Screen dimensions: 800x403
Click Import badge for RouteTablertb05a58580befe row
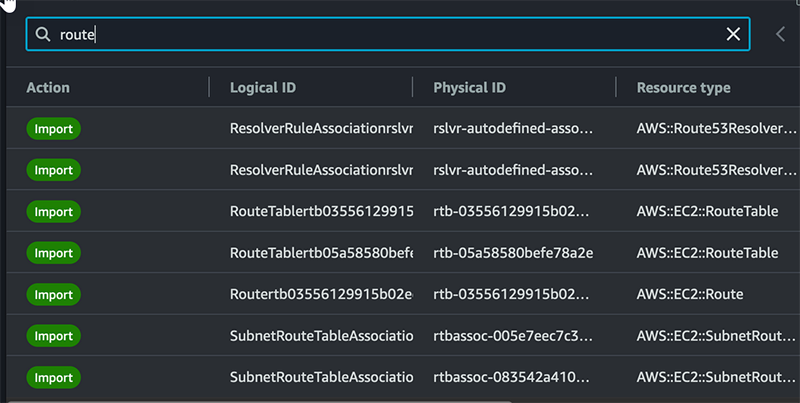tap(53, 253)
